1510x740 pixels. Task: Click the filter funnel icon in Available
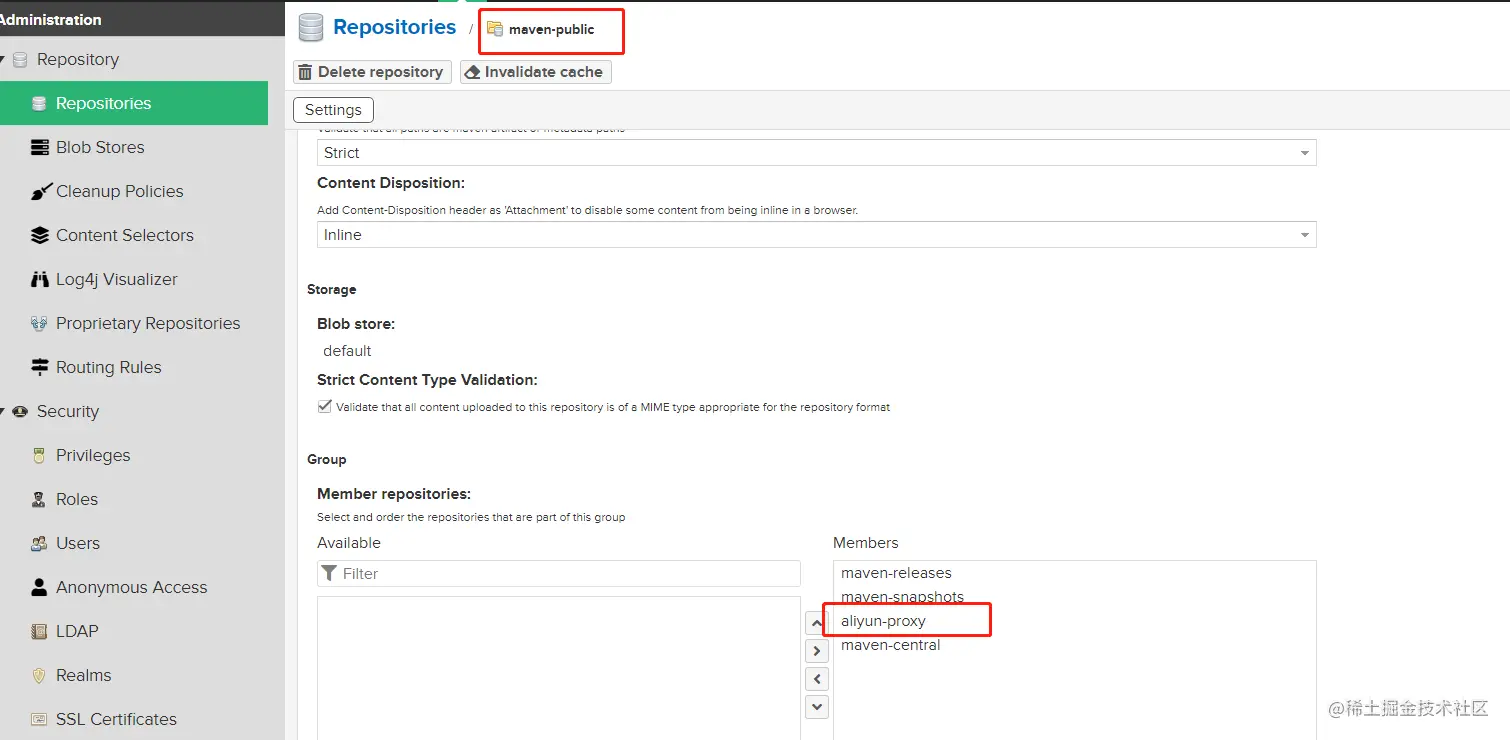tap(330, 573)
